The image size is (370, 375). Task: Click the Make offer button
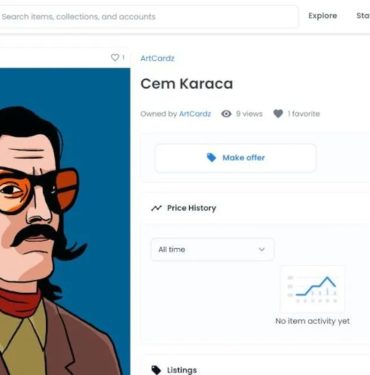[235, 158]
